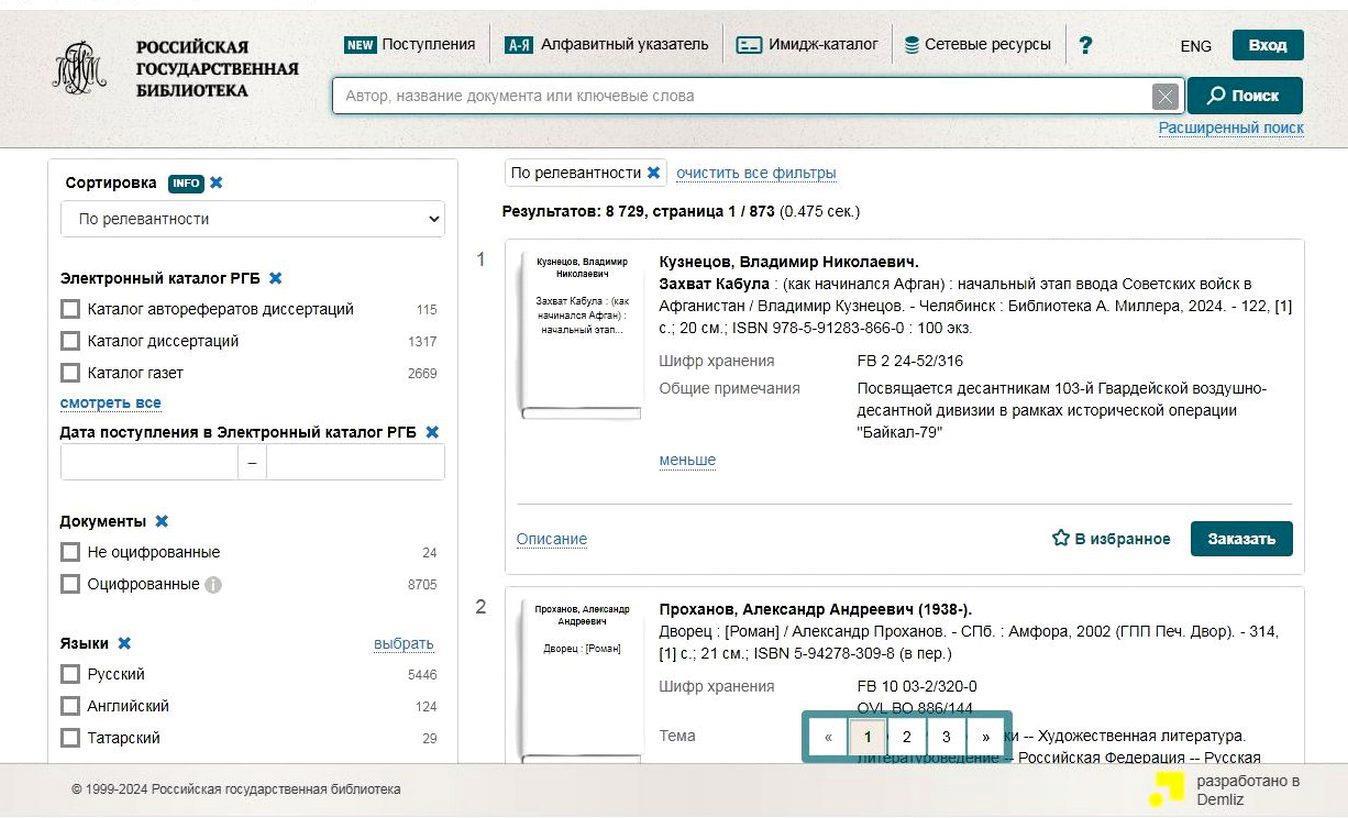Click the INFO badge next to Сортировка

(186, 183)
